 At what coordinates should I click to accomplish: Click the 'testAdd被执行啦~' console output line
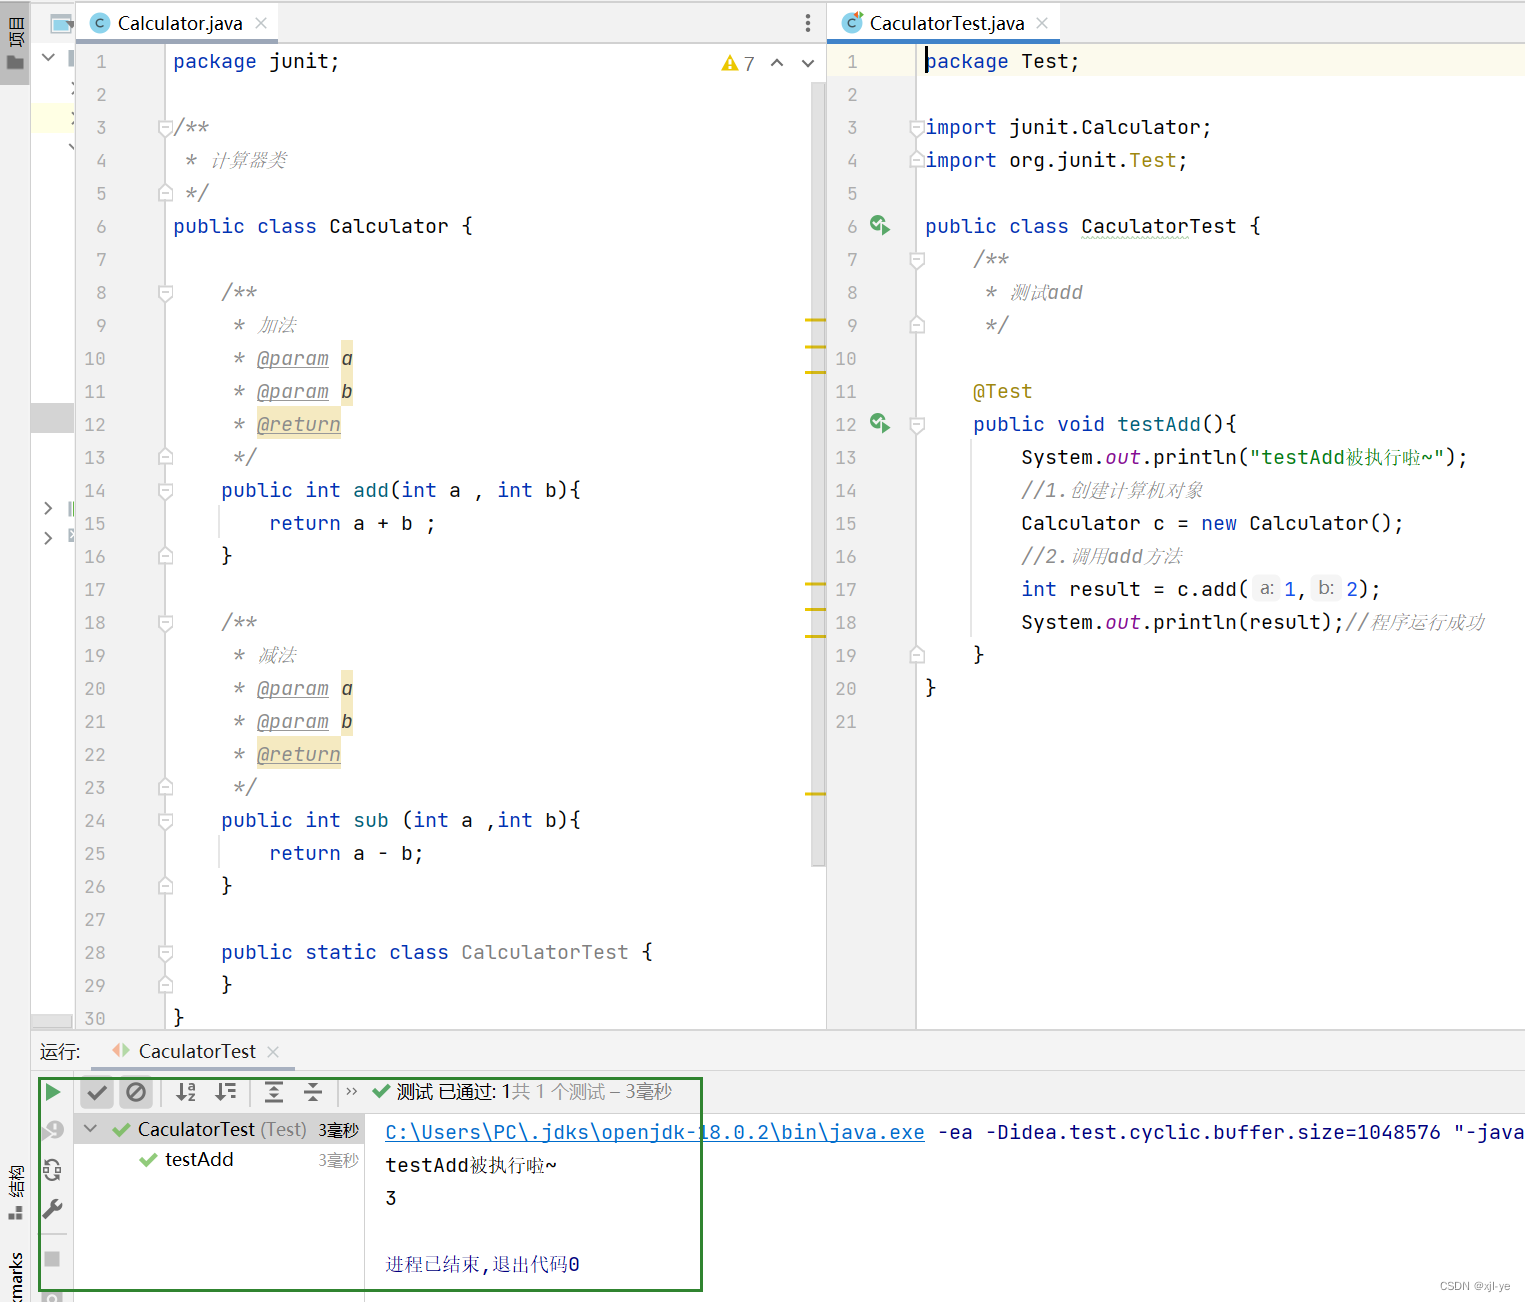(x=471, y=1165)
